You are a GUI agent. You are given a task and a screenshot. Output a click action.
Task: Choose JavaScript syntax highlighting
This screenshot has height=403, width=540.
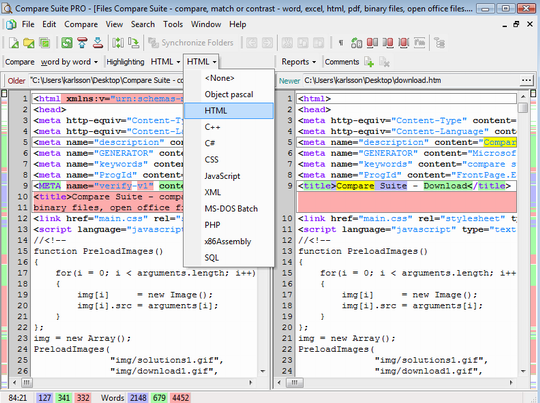(x=229, y=176)
